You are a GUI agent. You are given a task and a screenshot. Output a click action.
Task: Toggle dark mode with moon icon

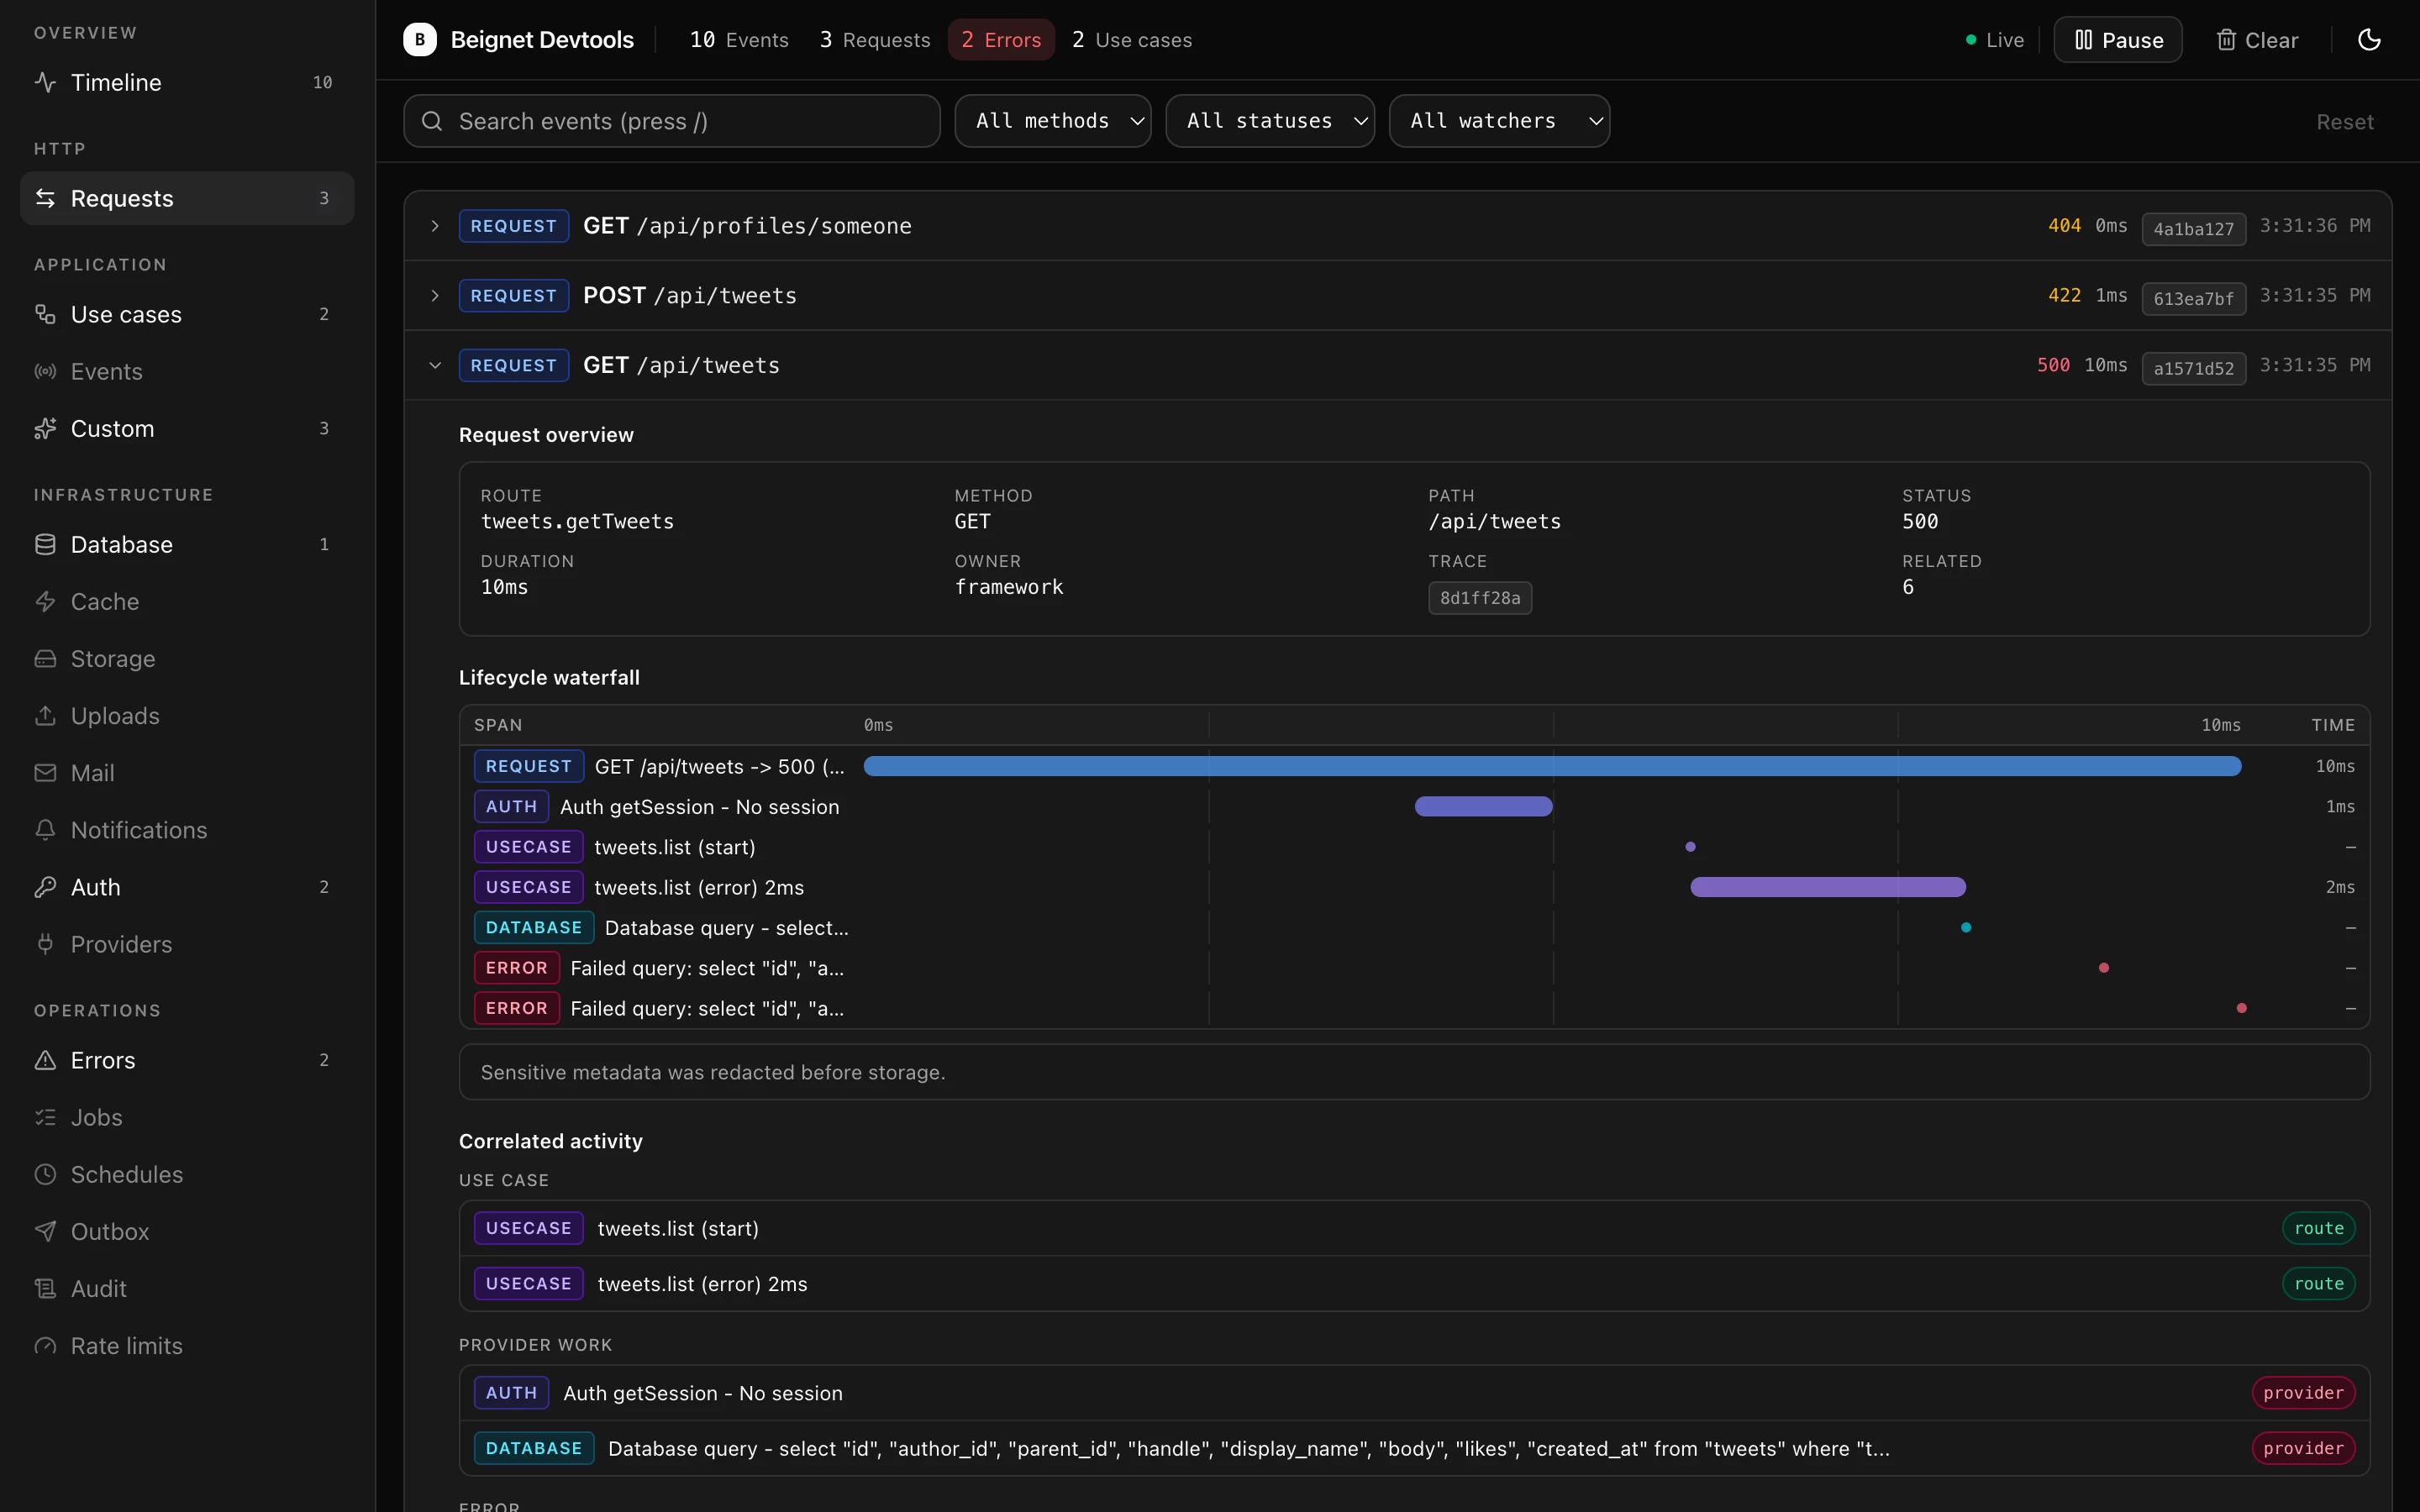[x=2369, y=40]
